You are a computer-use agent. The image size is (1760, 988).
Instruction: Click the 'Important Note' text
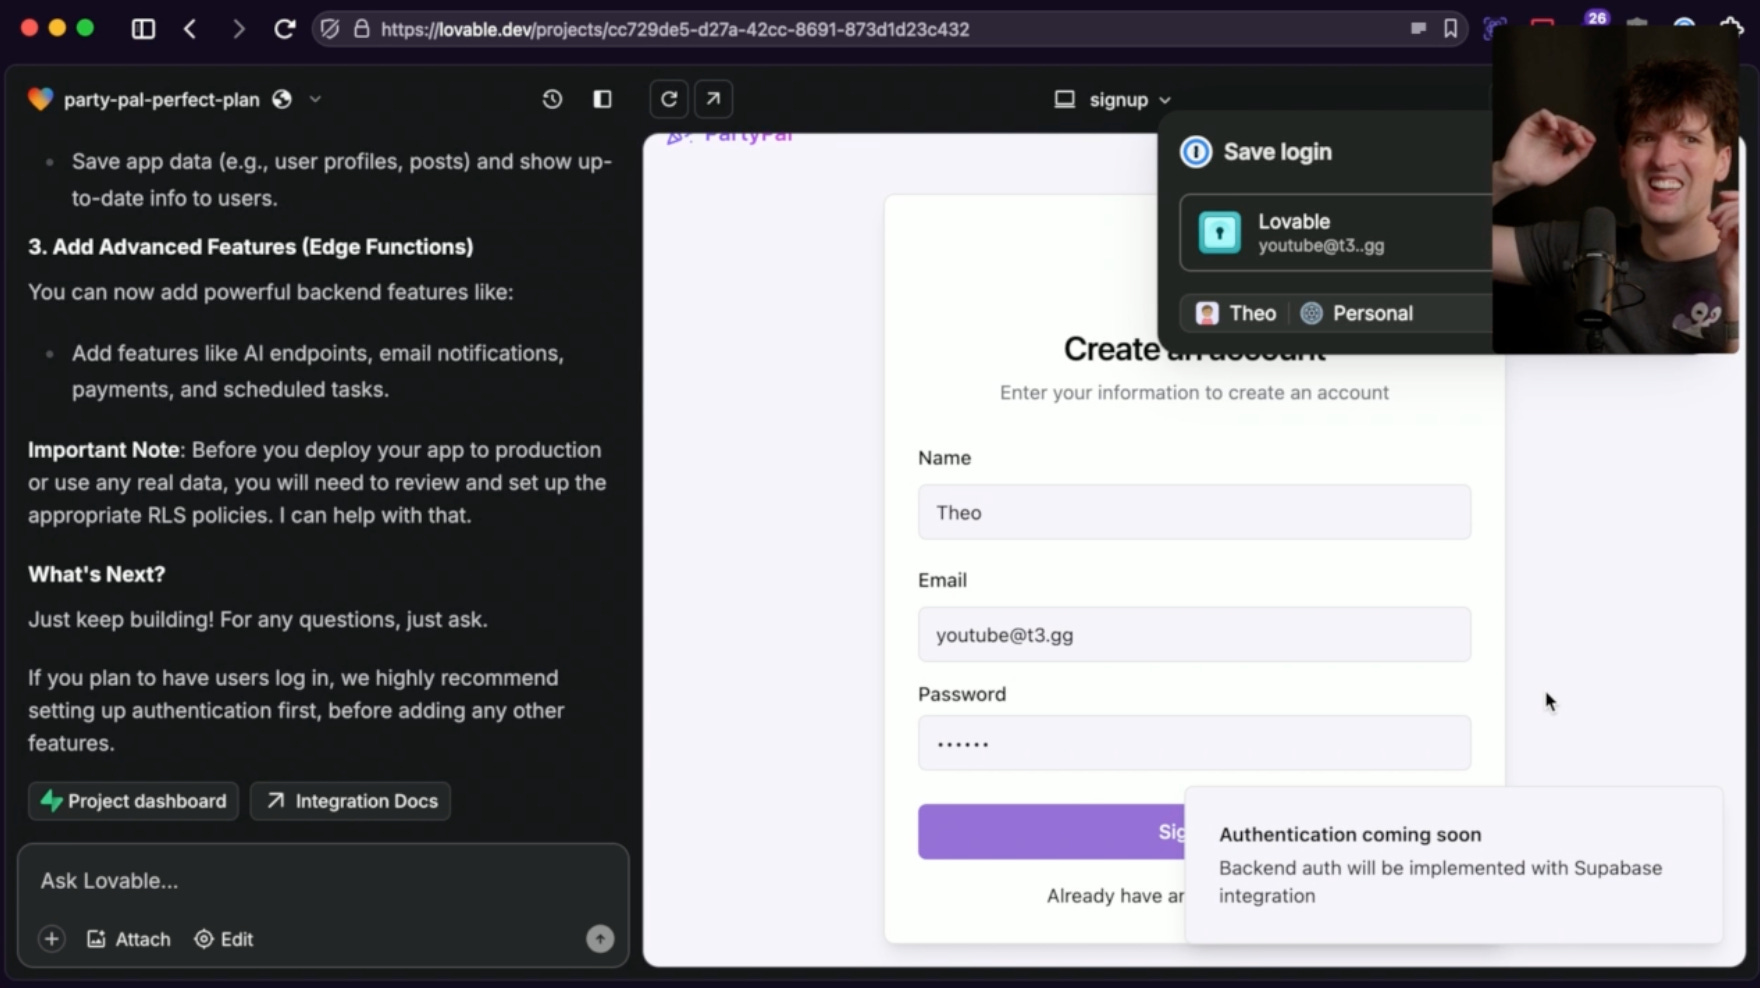[x=104, y=450]
